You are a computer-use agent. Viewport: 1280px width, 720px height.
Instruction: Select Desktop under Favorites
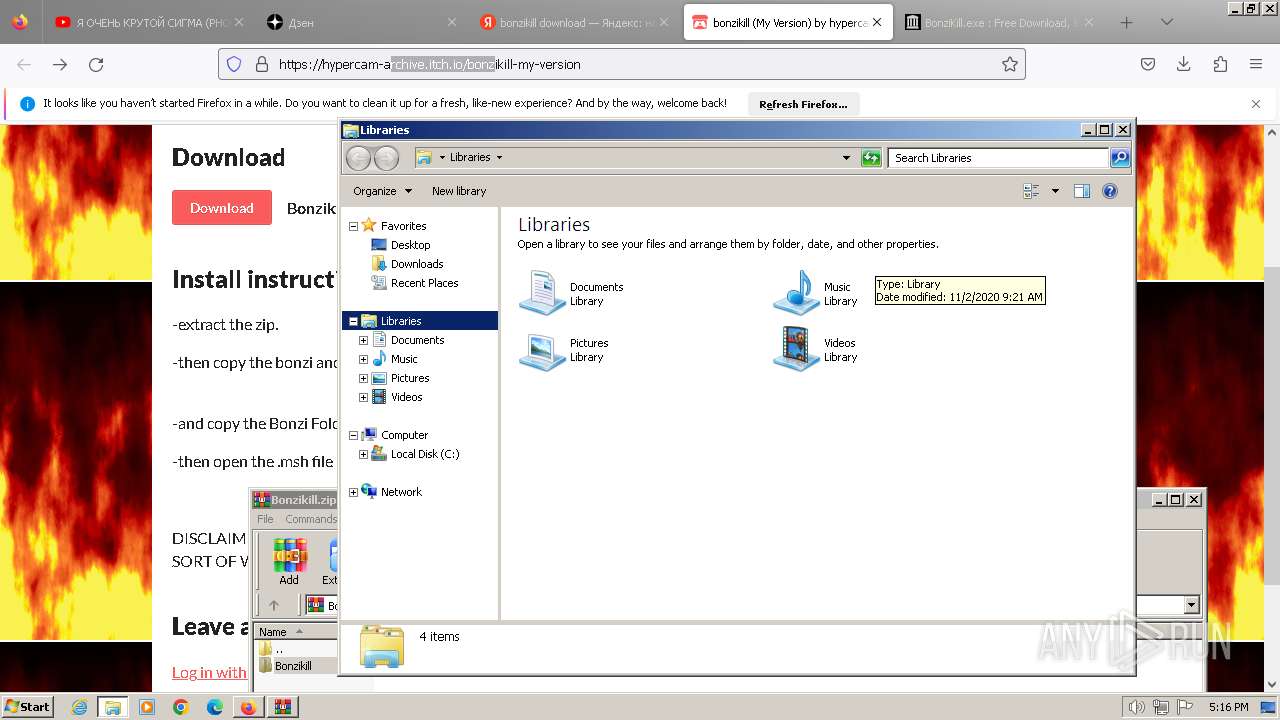click(410, 245)
